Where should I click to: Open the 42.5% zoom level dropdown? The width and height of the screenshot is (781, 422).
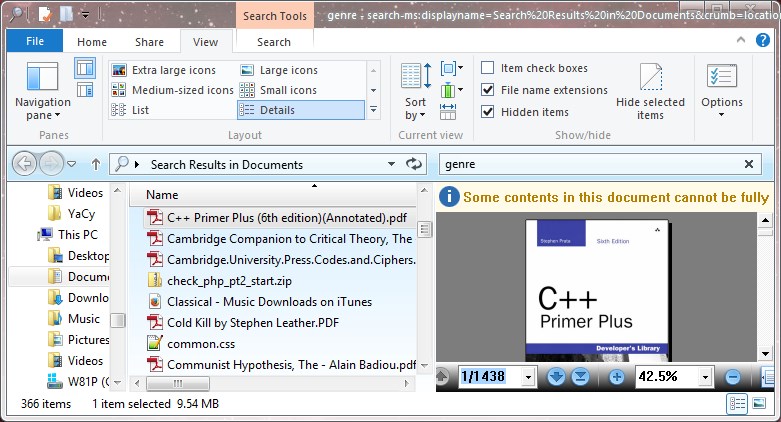705,377
